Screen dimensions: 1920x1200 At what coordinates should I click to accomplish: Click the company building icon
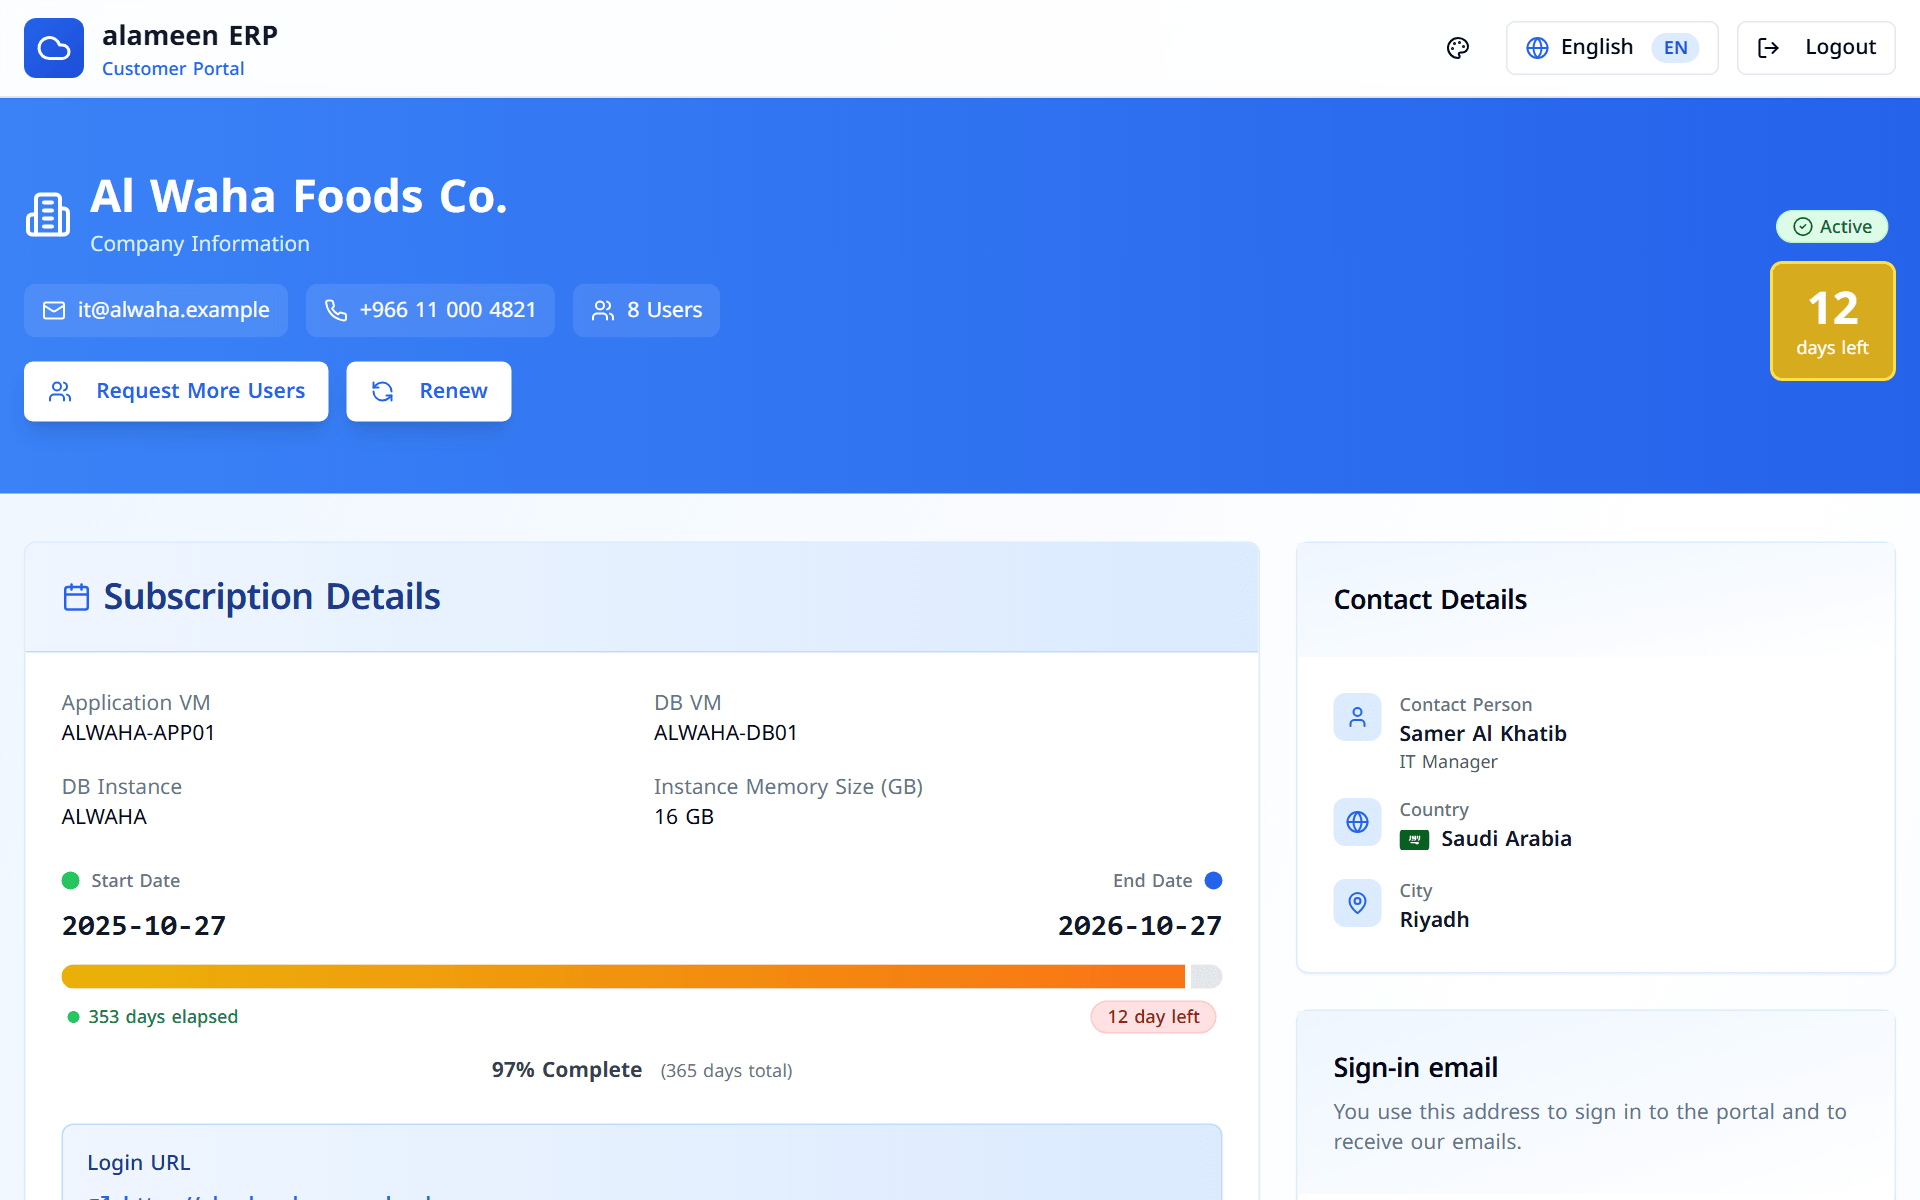point(48,214)
